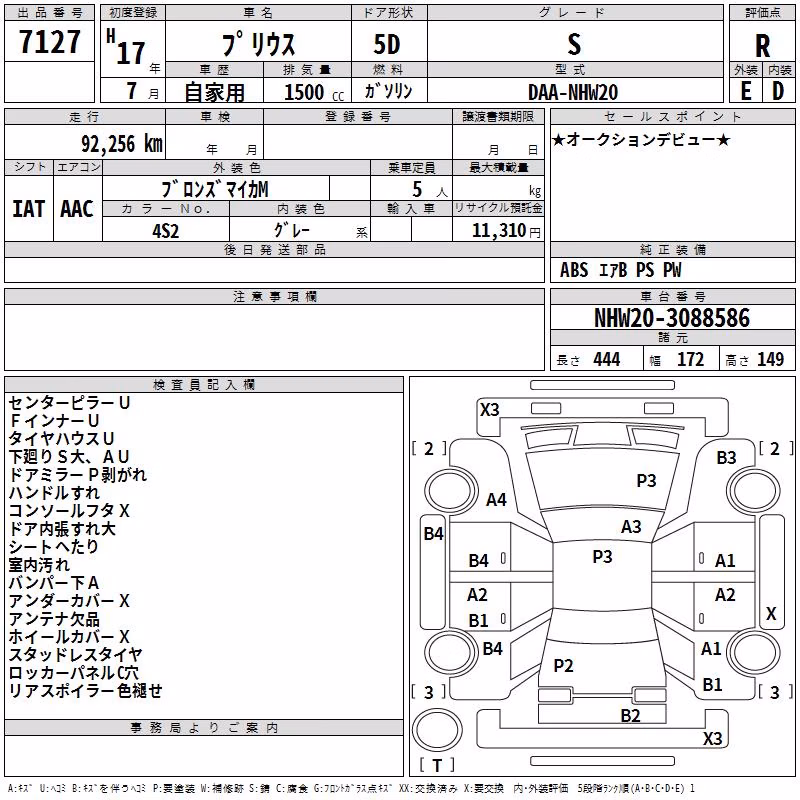Select inspector note アンテナ欠品

[x=54, y=619]
